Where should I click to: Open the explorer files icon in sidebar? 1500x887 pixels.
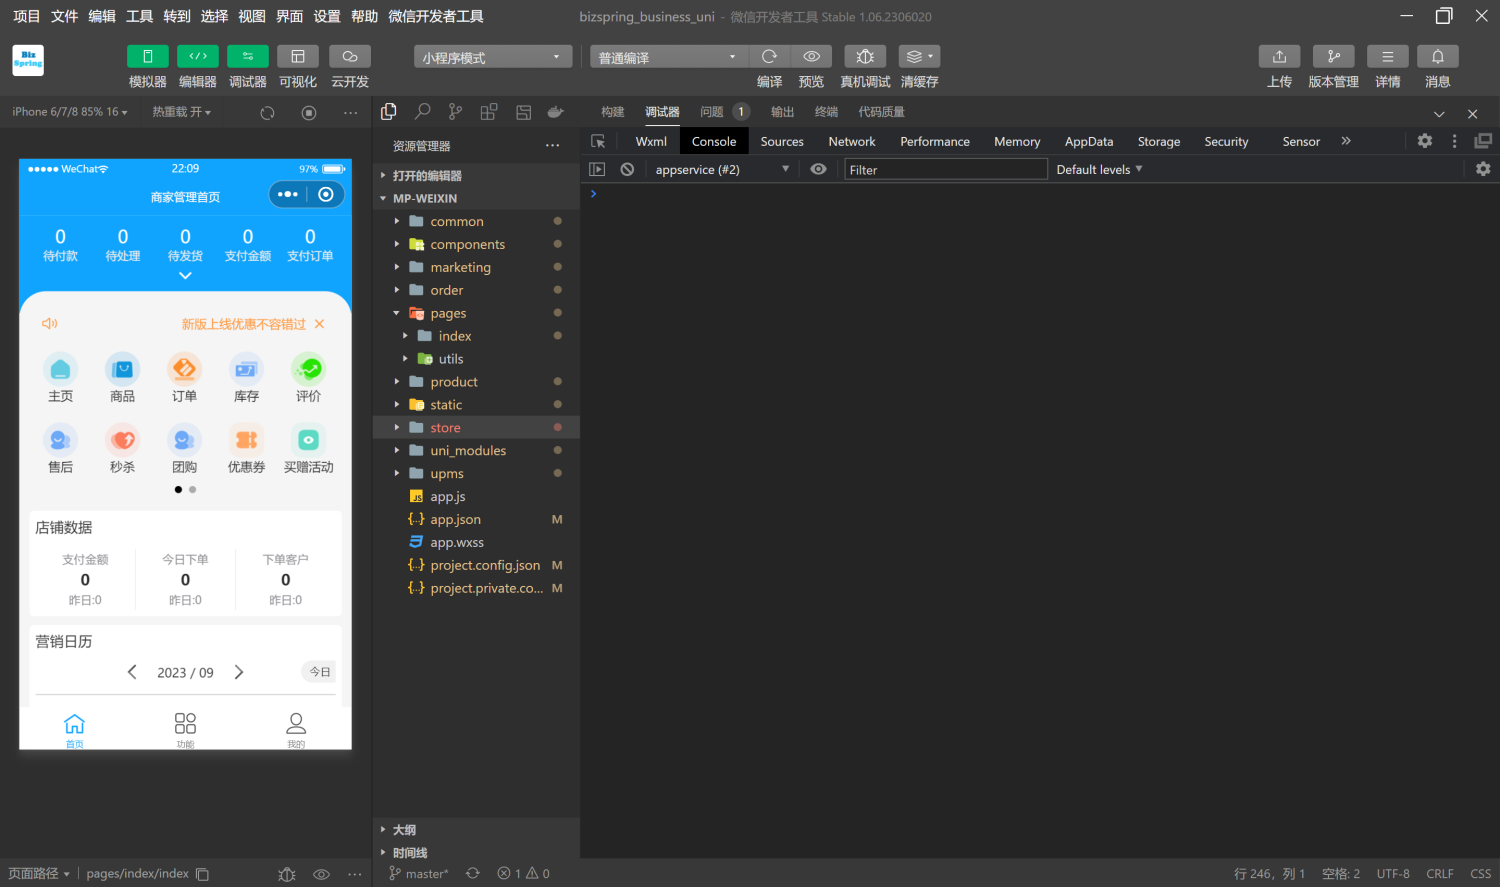pyautogui.click(x=389, y=112)
